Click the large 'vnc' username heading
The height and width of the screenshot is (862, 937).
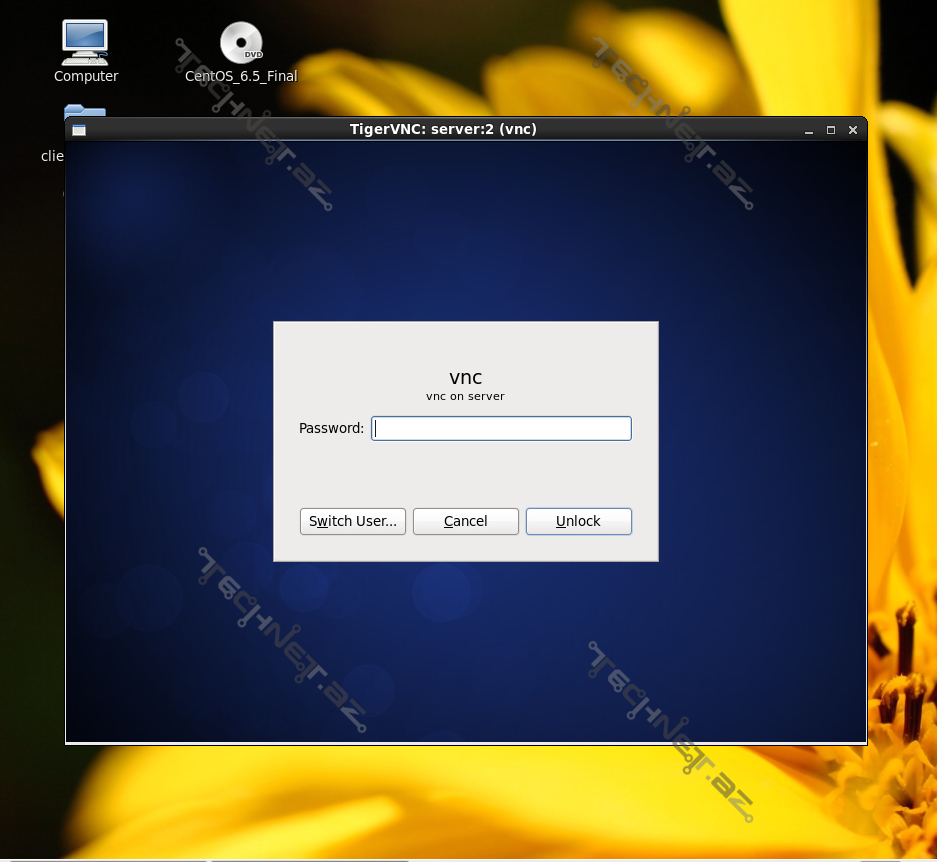466,377
